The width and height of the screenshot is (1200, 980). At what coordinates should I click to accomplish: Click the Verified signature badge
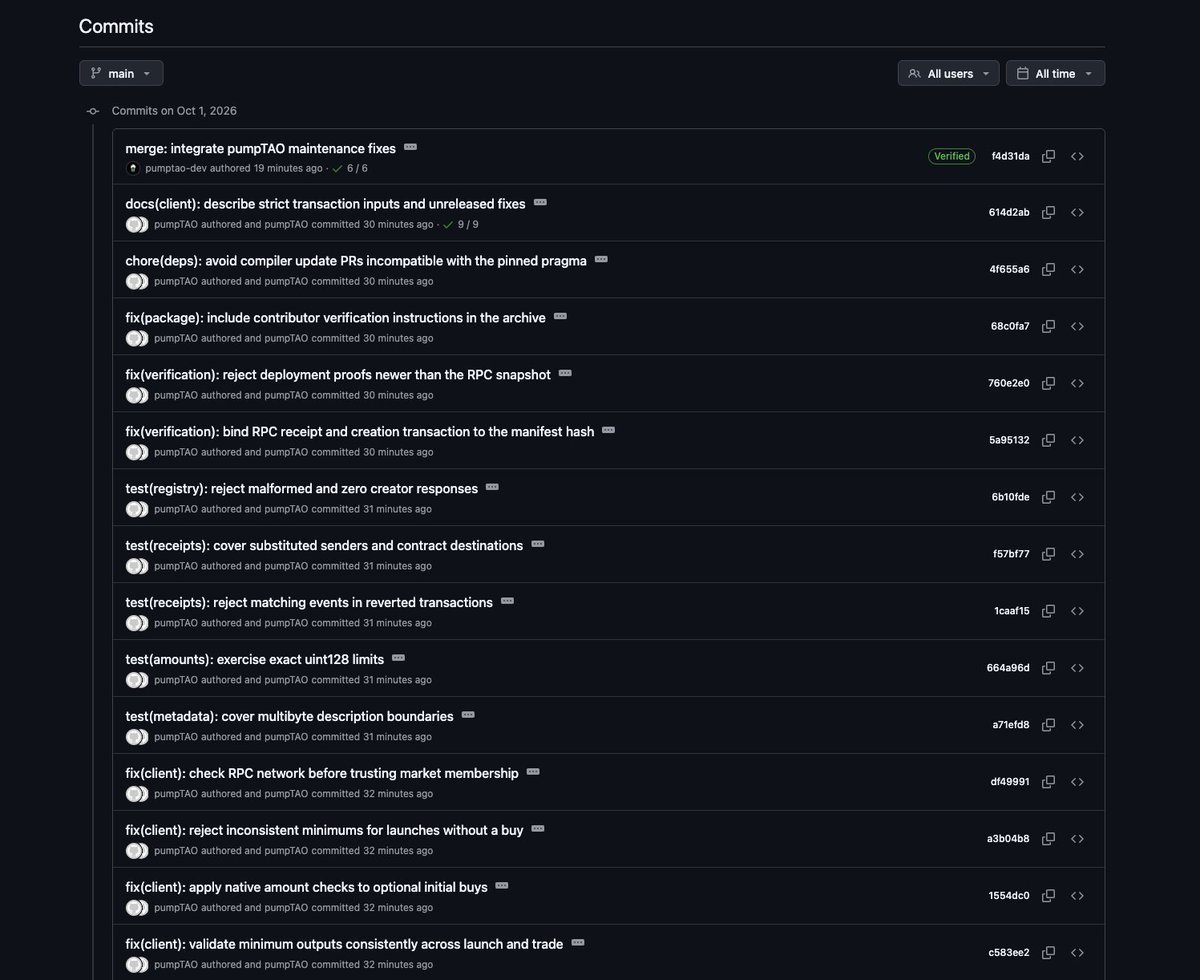(x=951, y=156)
